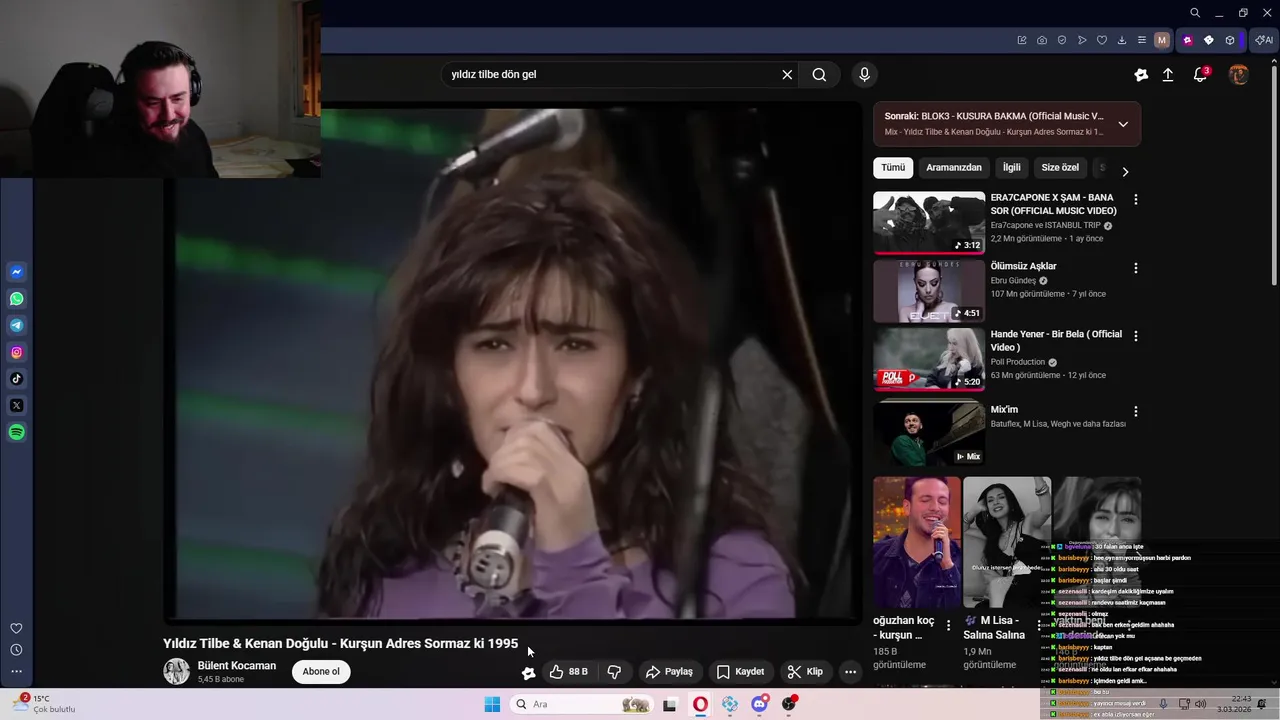Expand the Sonraki mix playlist chevron
The height and width of the screenshot is (720, 1280).
coord(1123,124)
